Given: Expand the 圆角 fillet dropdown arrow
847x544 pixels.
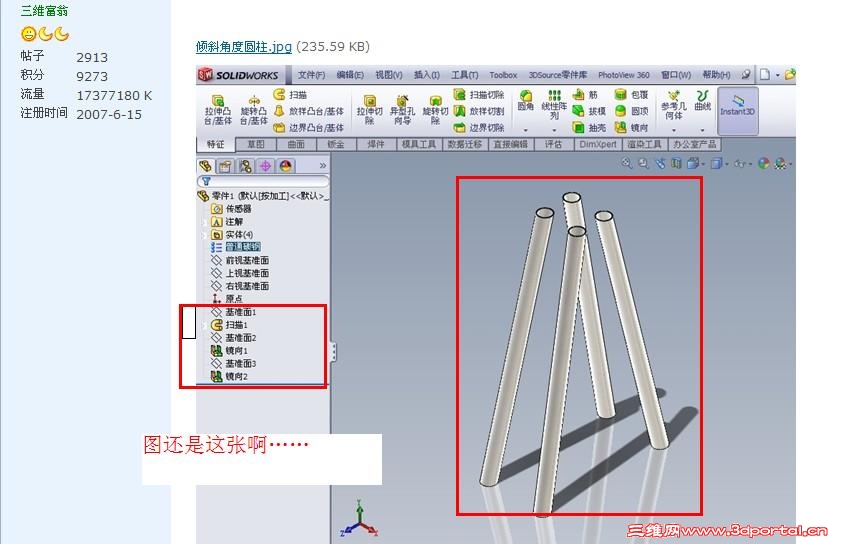Looking at the screenshot, I should pyautogui.click(x=526, y=130).
